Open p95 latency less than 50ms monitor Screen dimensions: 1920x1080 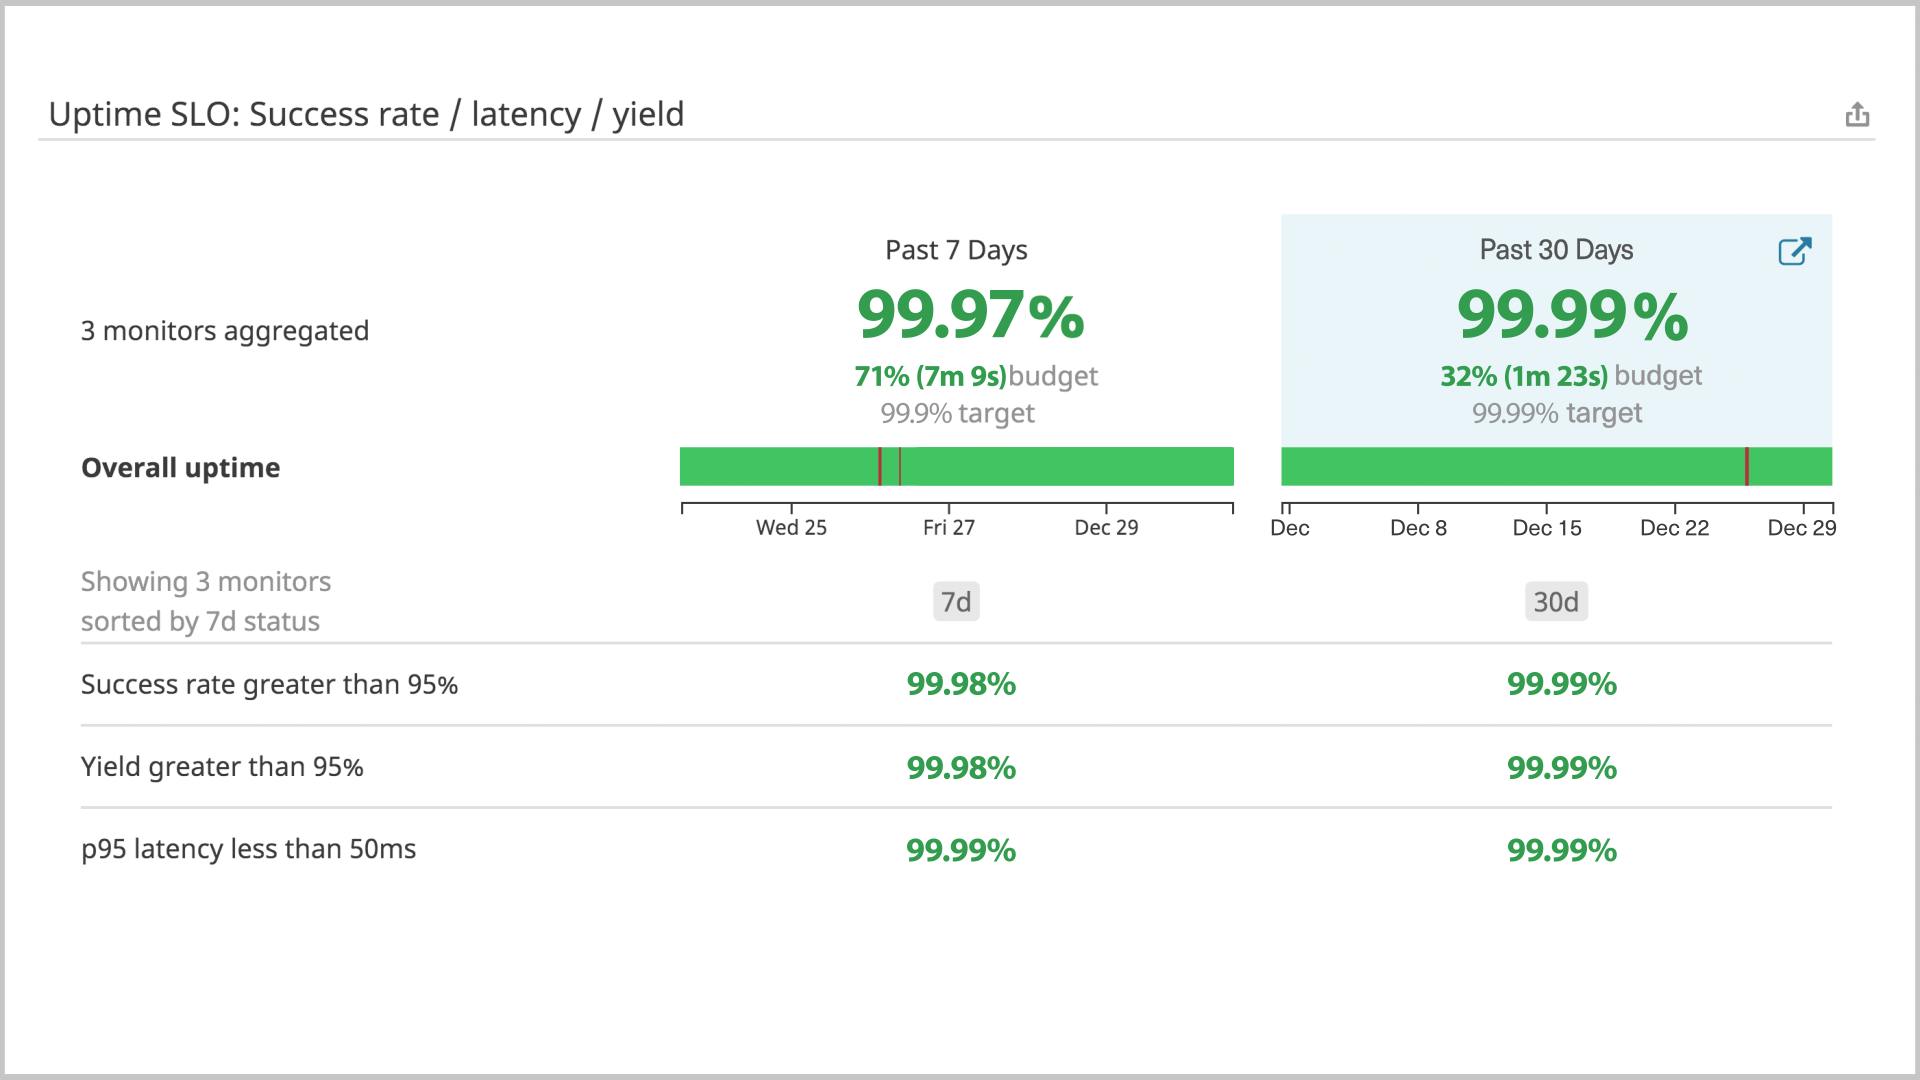coord(248,849)
